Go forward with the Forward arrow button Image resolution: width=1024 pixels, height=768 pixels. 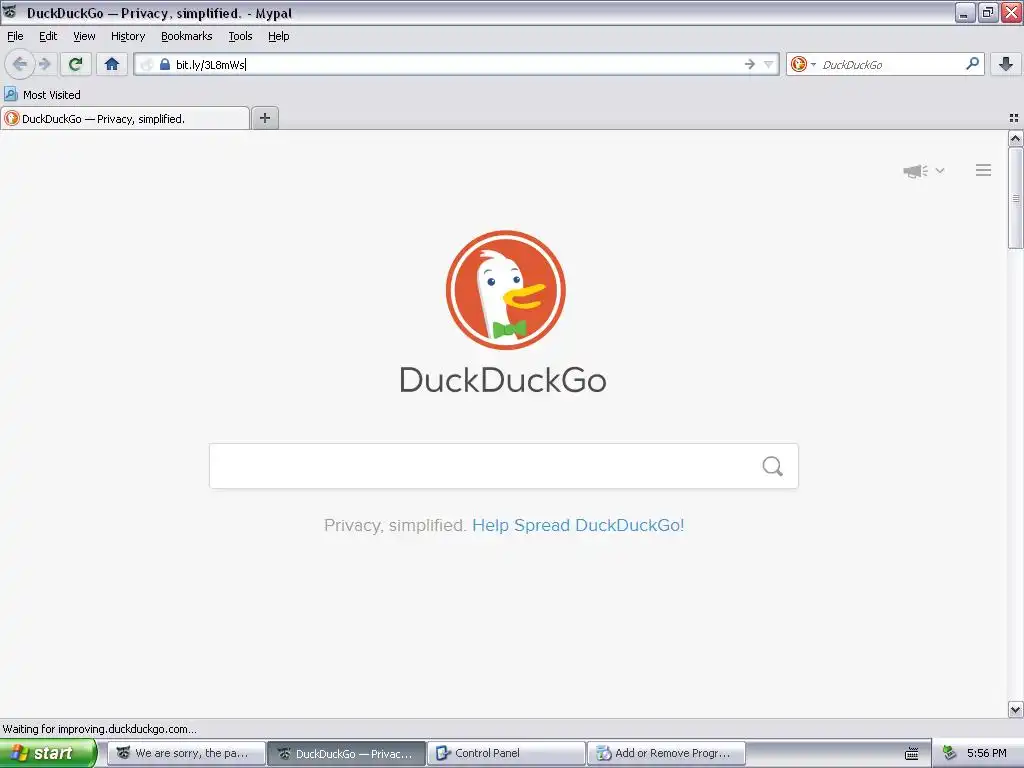[44, 64]
